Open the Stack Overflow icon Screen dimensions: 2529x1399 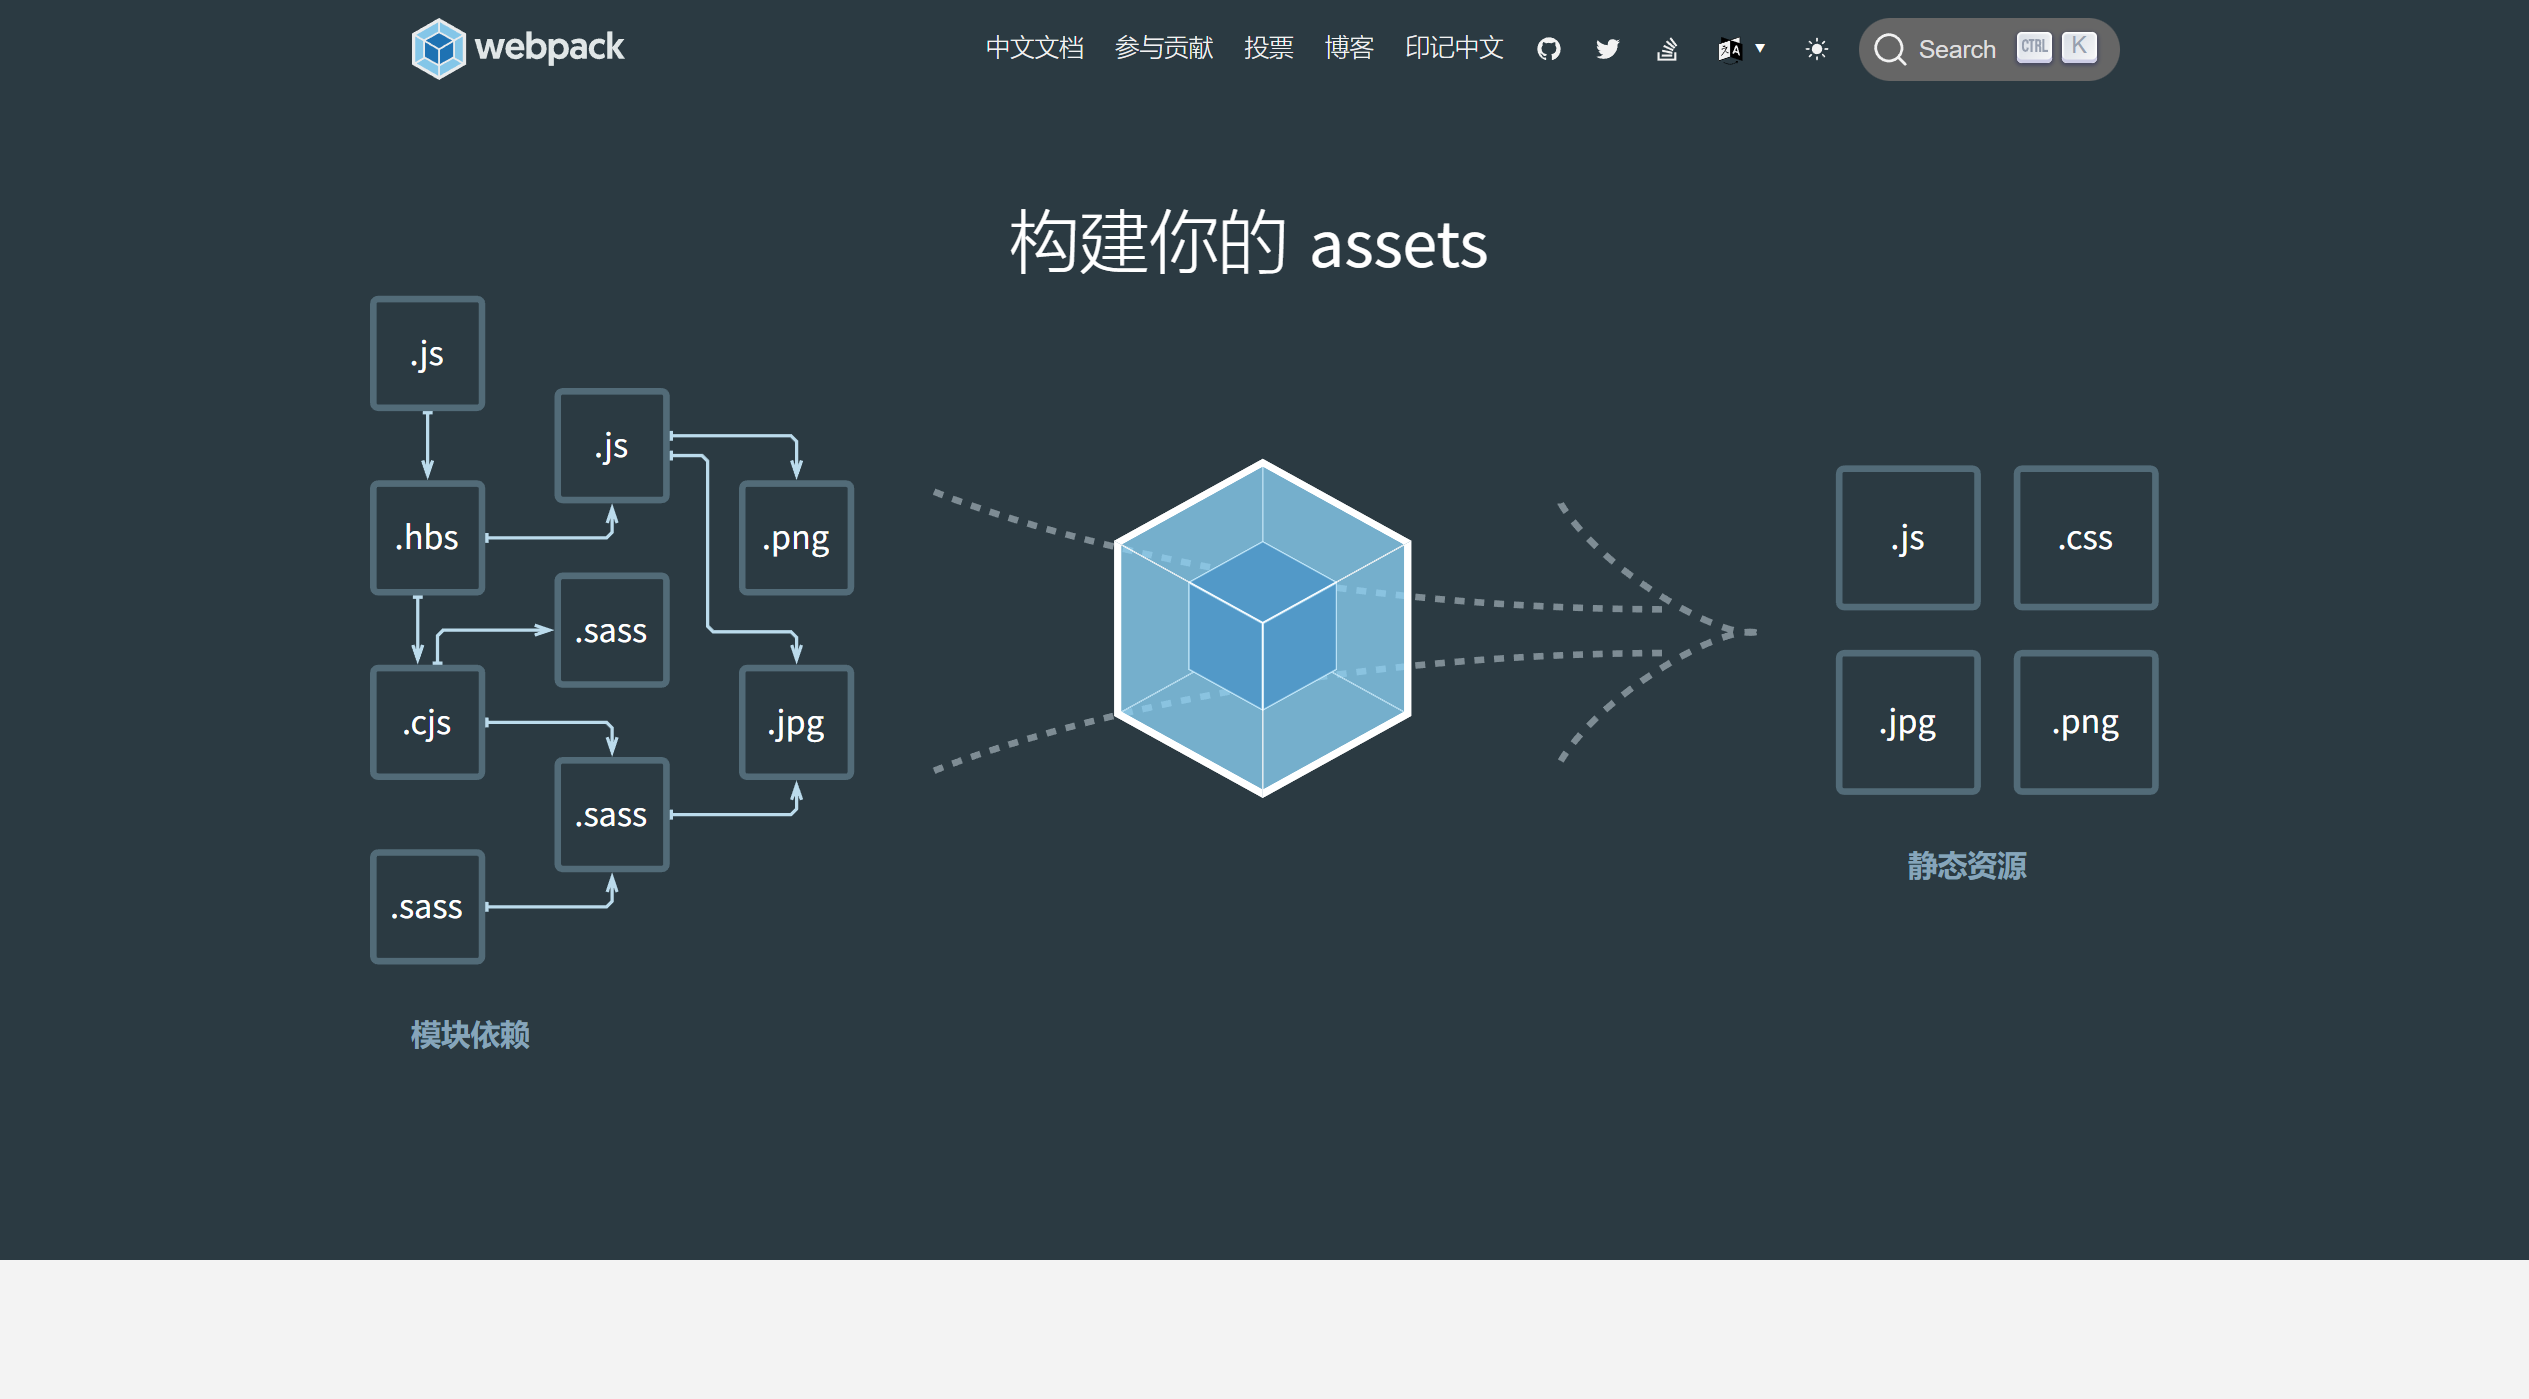pyautogui.click(x=1666, y=49)
